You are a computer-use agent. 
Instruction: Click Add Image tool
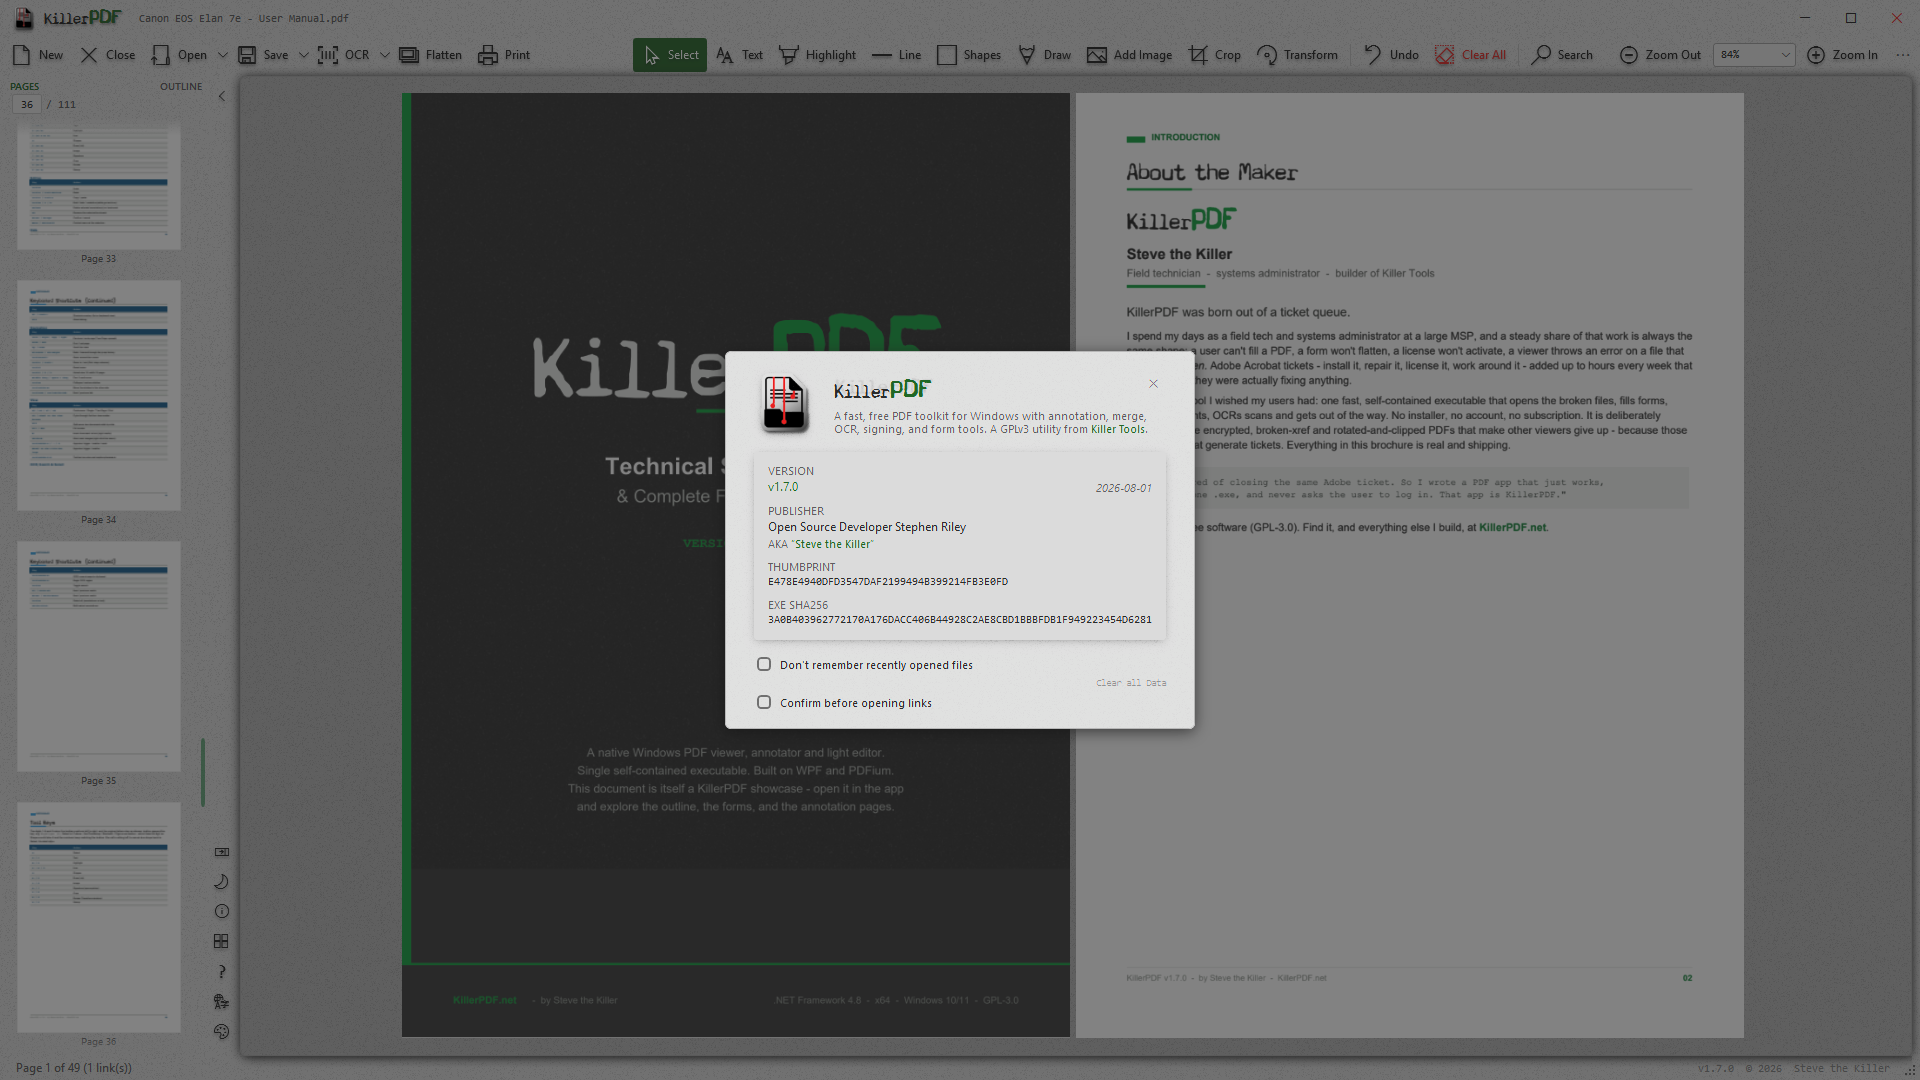click(x=1129, y=55)
